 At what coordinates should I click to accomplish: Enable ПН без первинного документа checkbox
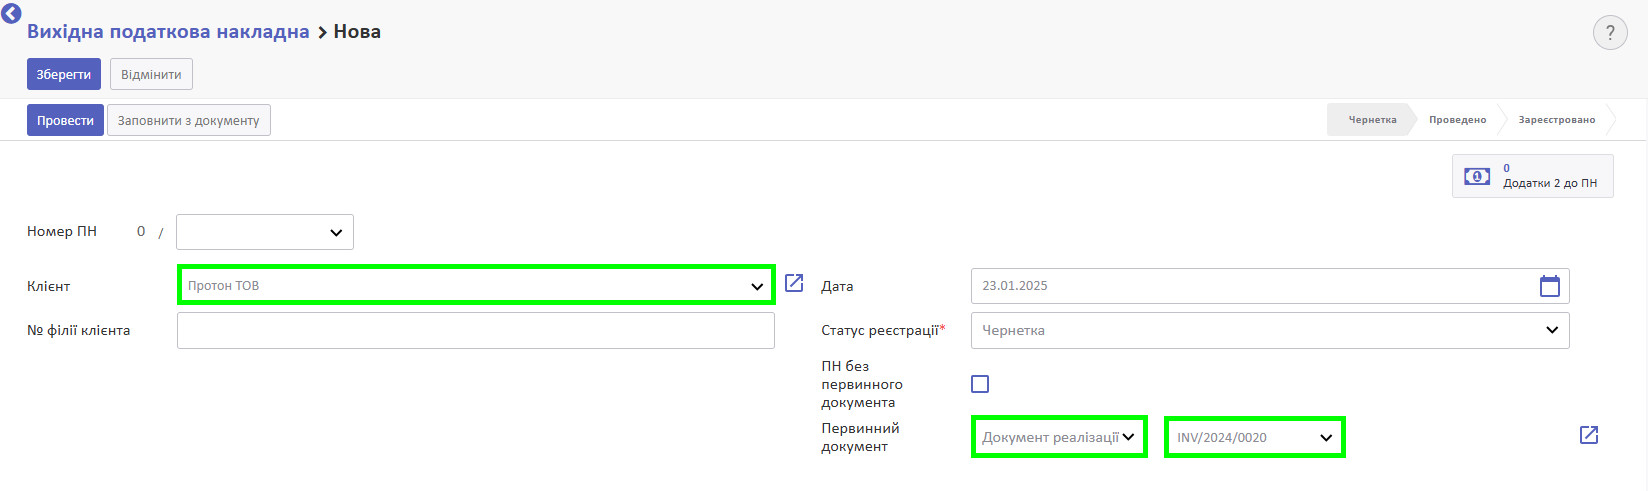pos(980,384)
